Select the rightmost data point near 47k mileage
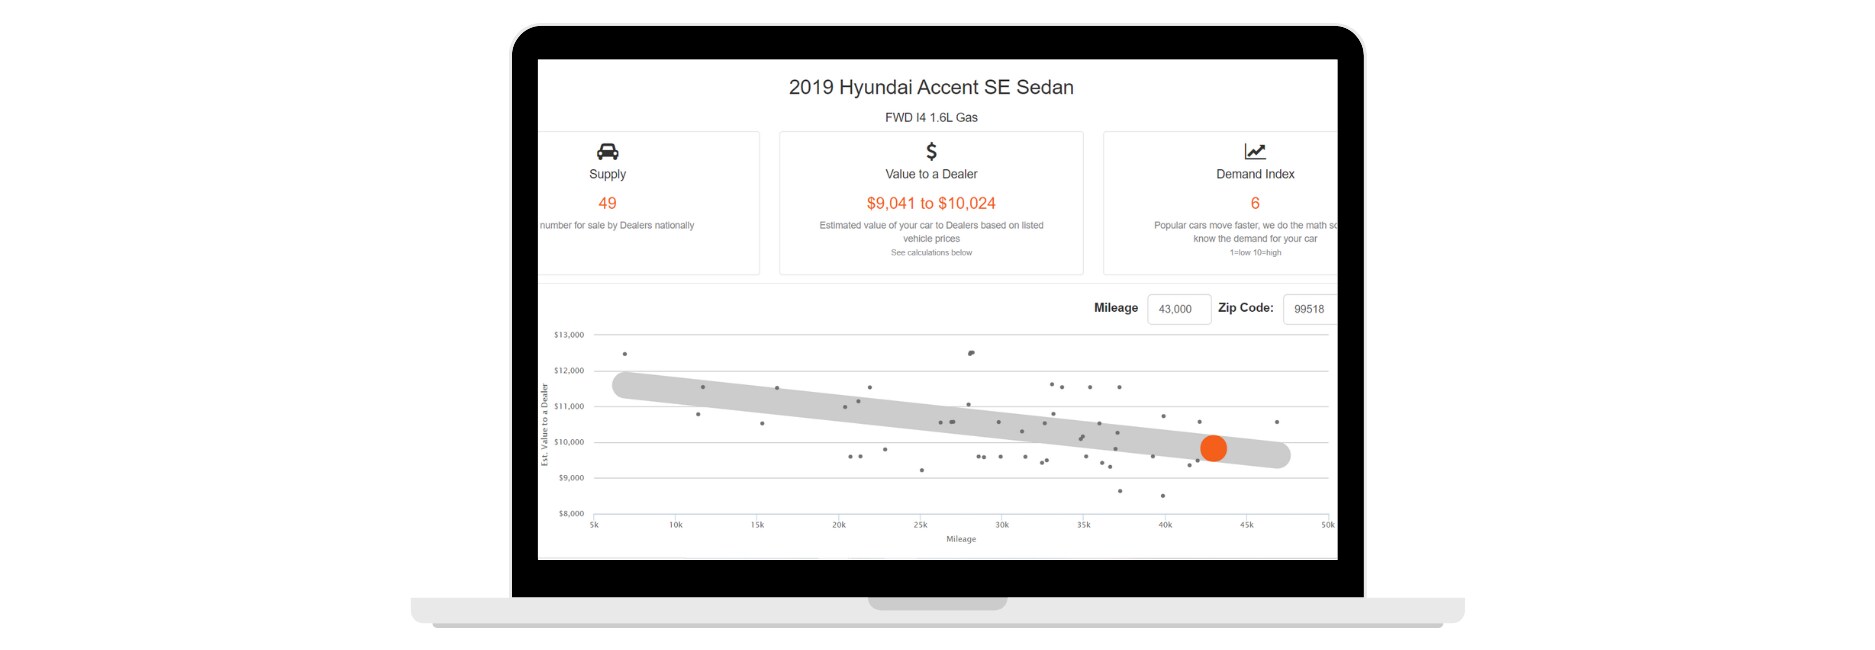Screen dimensions: 1875x650 click(1277, 422)
